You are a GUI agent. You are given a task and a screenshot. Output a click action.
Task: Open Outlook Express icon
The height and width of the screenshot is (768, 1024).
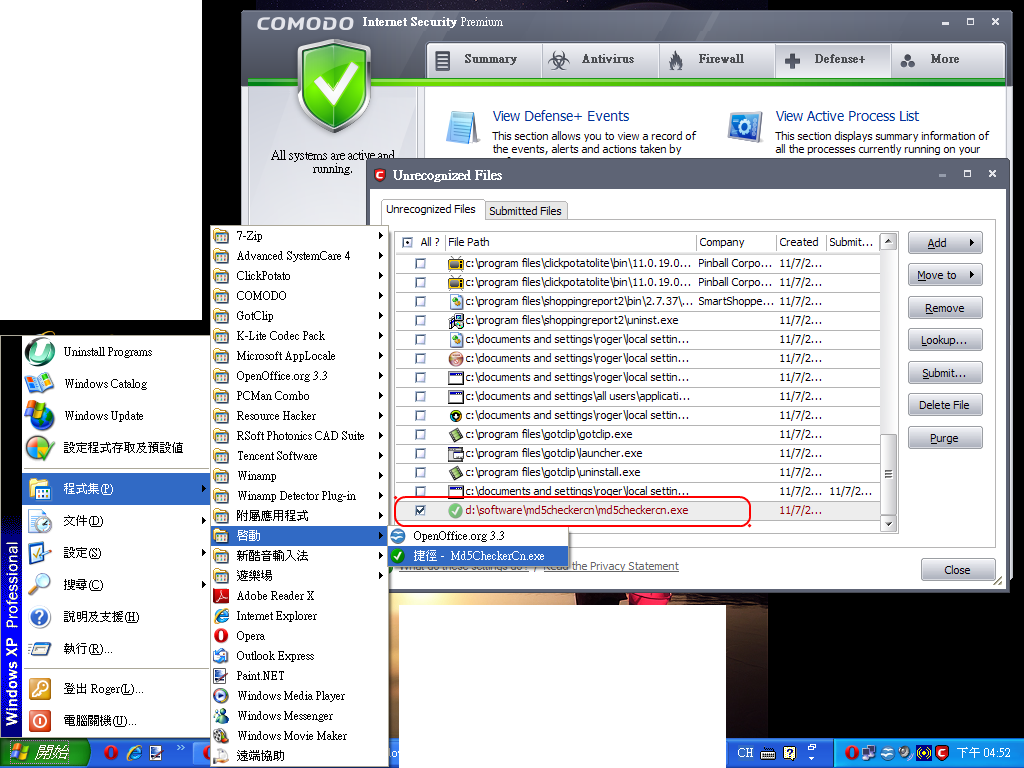tap(221, 656)
